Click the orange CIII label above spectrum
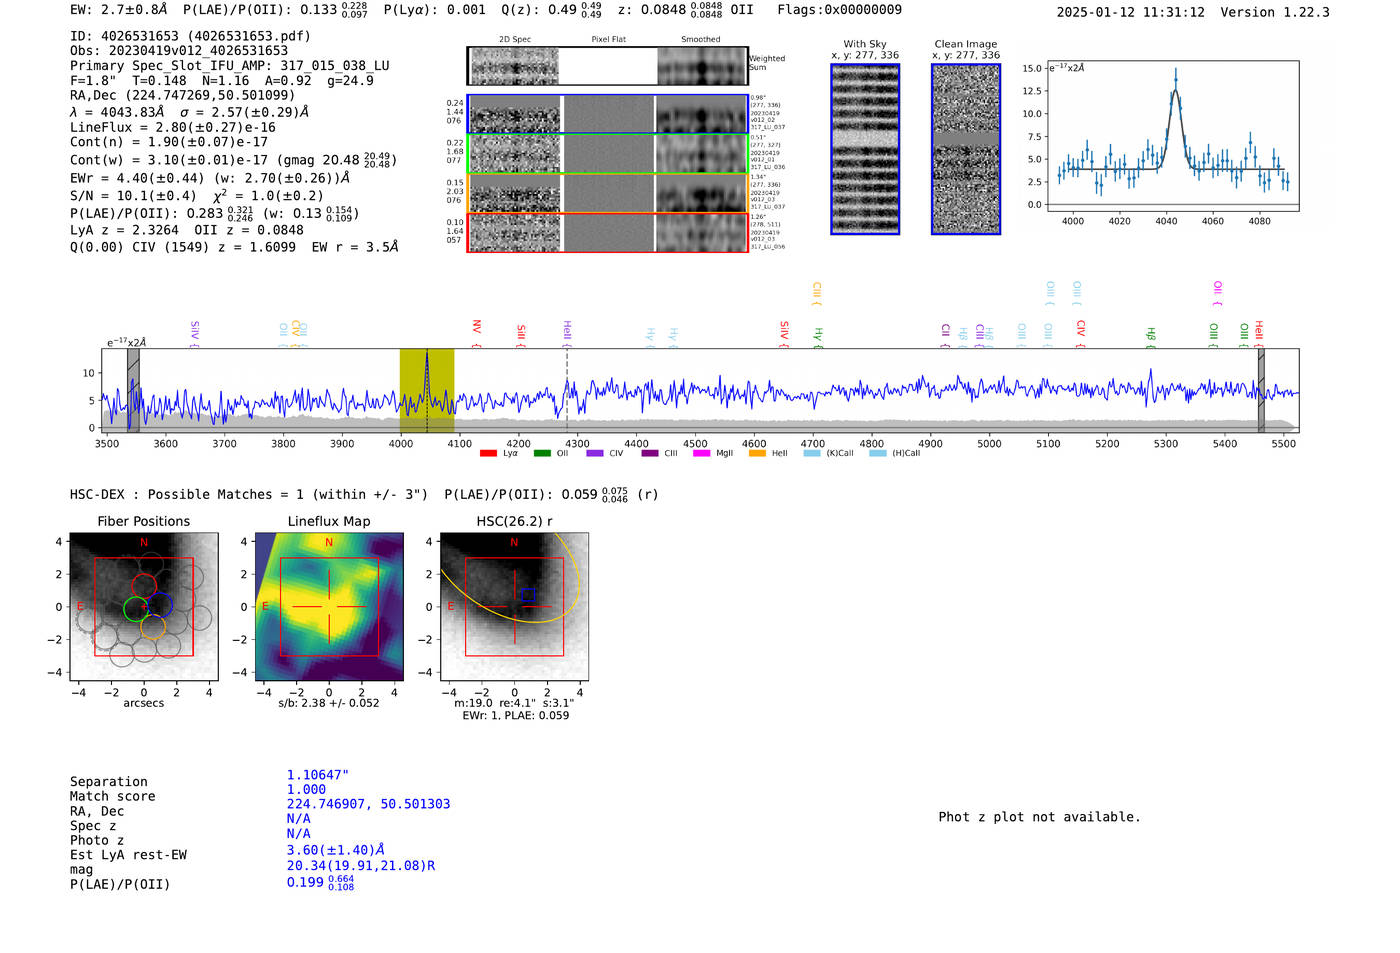Screen dimensions: 1400x953 (817, 293)
